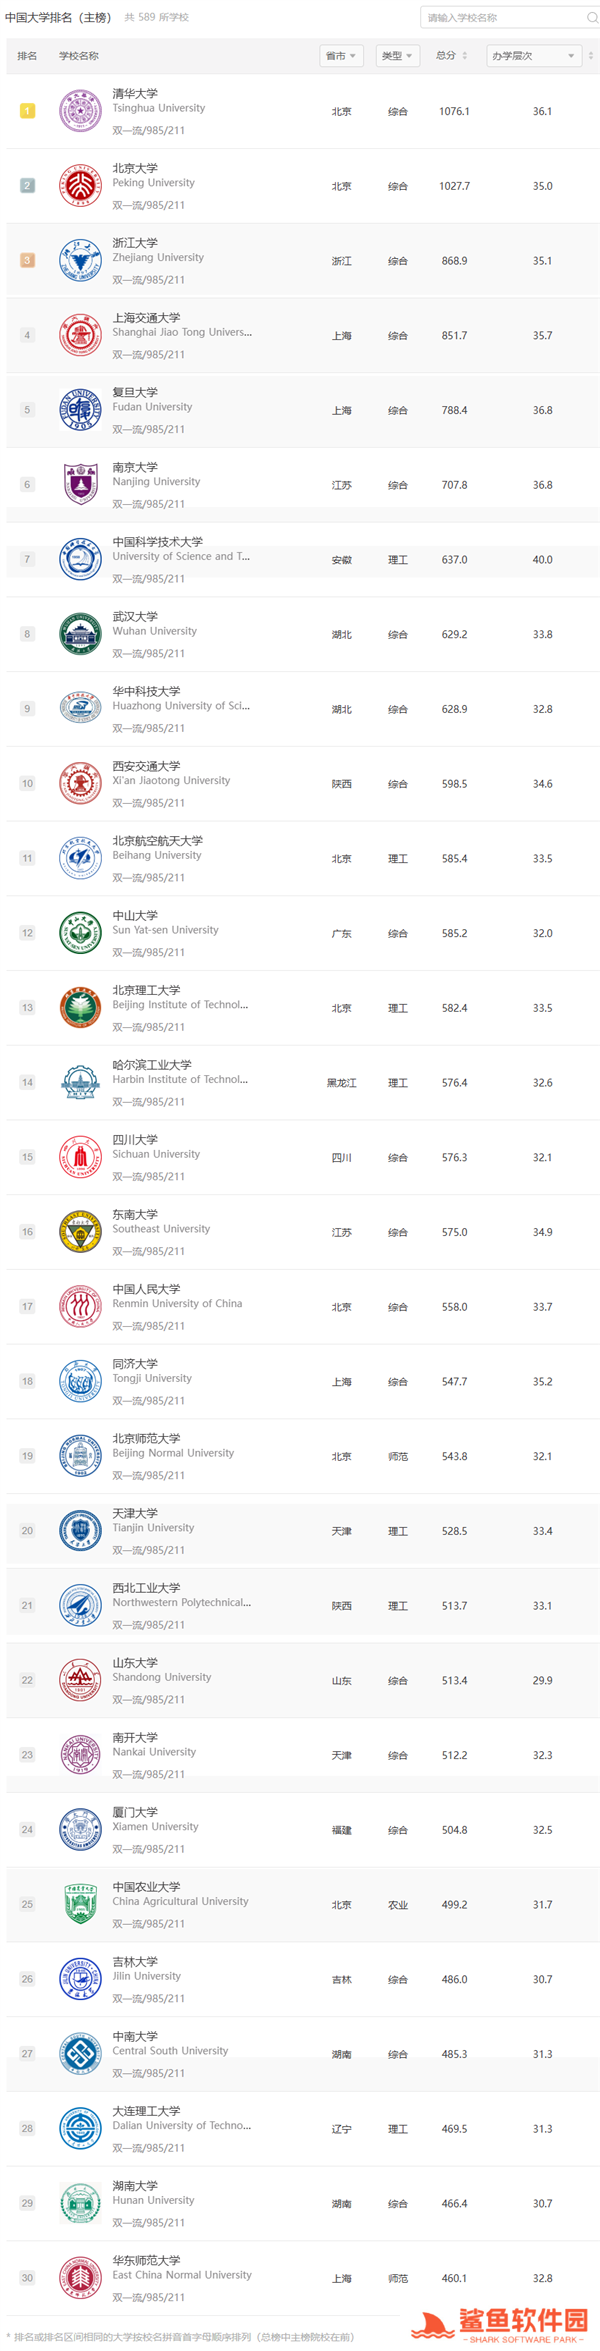Expand the 办学层次 indicator dropdown
Image resolution: width=600 pixels, height=2351 pixels.
(x=532, y=56)
